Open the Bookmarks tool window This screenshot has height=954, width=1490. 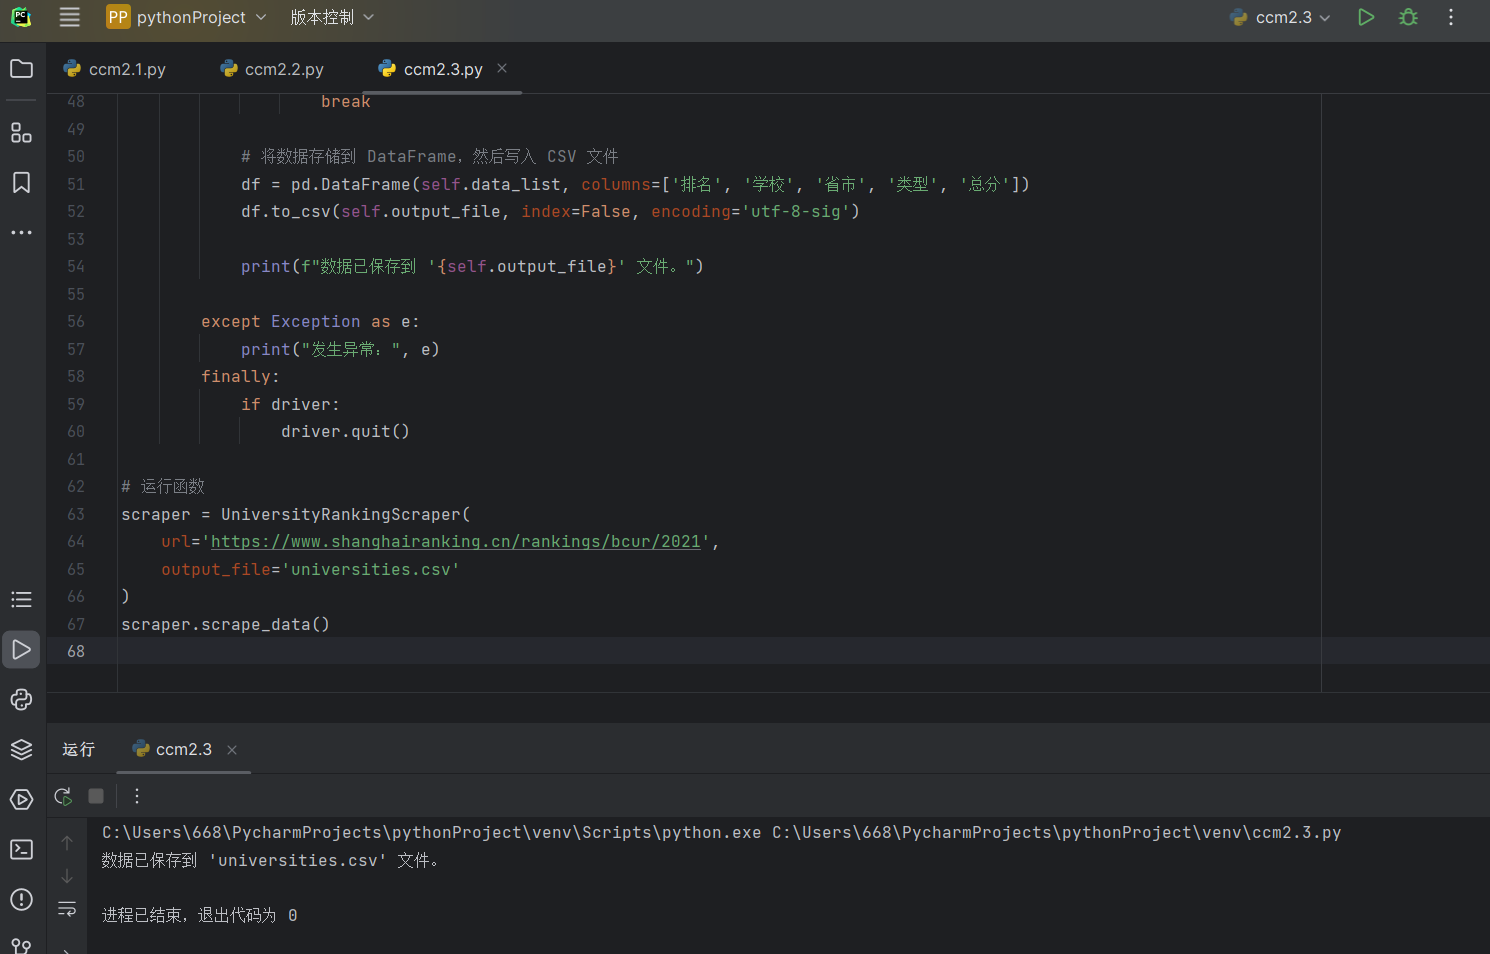pyautogui.click(x=21, y=182)
